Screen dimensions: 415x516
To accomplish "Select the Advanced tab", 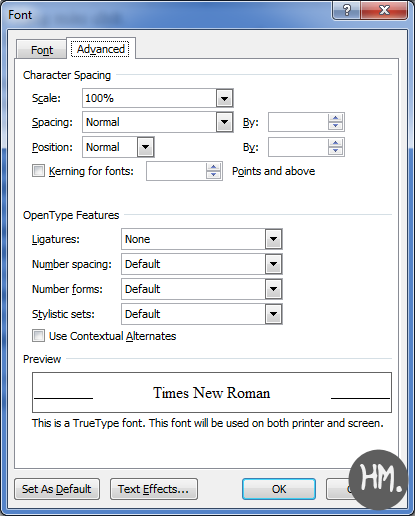I will tap(101, 49).
